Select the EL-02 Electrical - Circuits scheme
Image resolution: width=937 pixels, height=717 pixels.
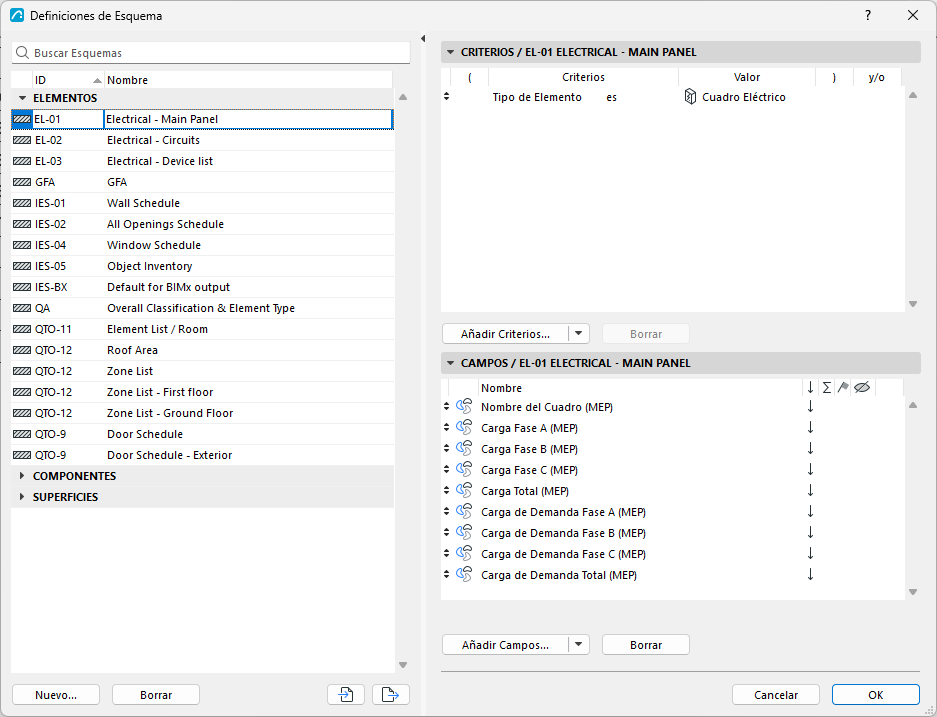[203, 140]
